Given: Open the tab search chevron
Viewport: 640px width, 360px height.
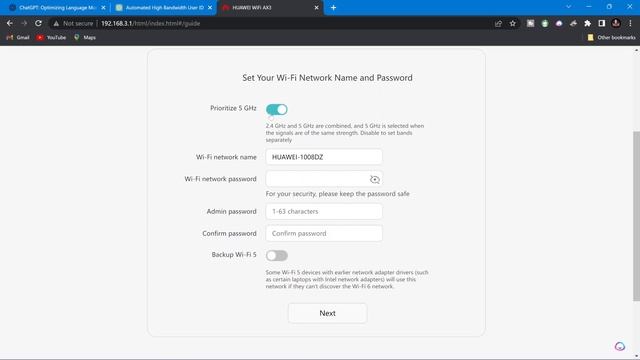Looking at the screenshot, I should tap(568, 7).
